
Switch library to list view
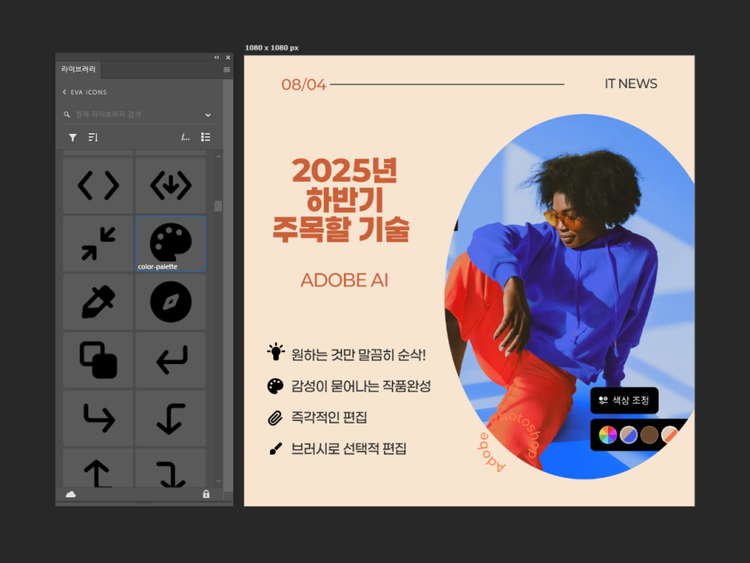click(x=206, y=137)
